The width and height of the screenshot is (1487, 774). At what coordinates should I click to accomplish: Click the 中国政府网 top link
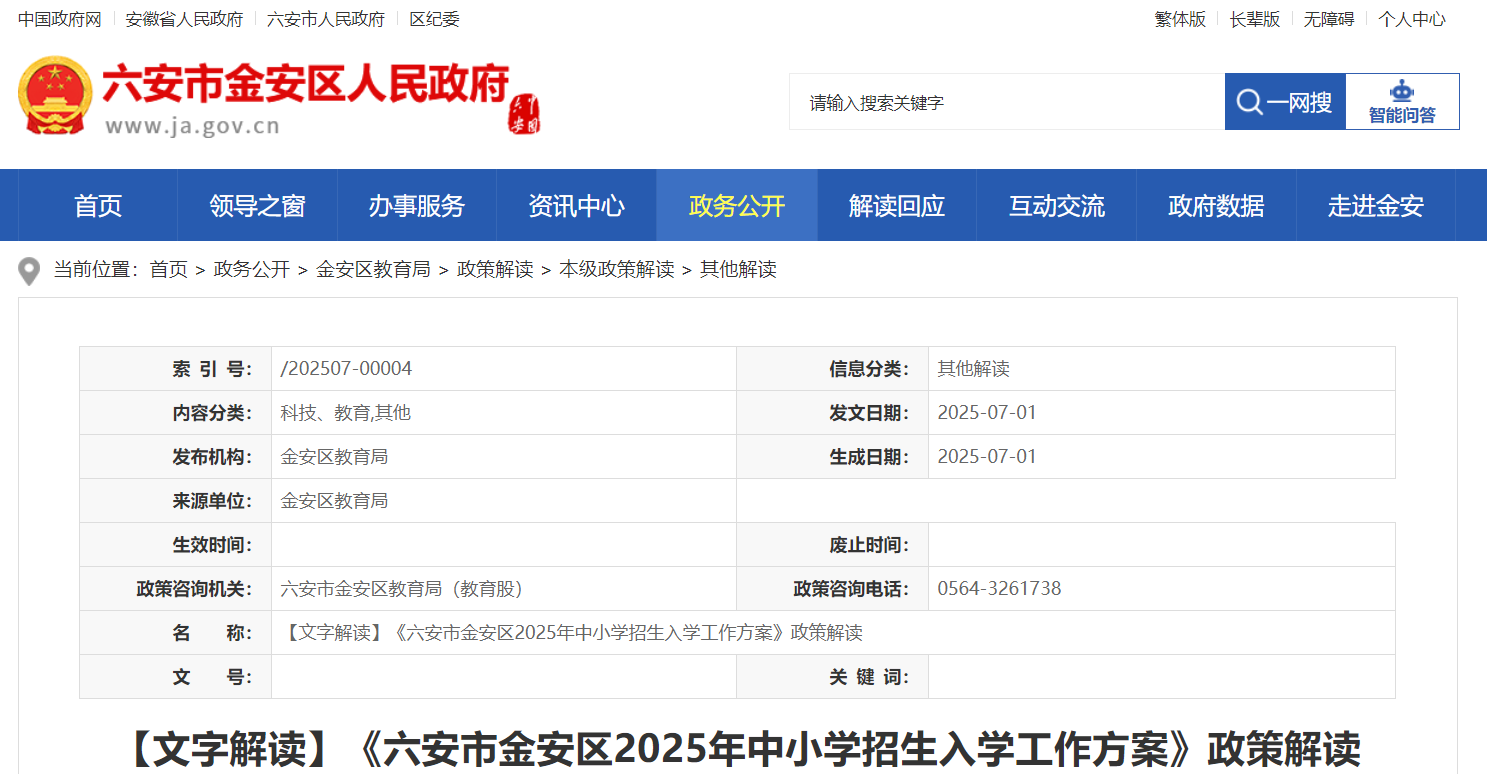tap(60, 19)
